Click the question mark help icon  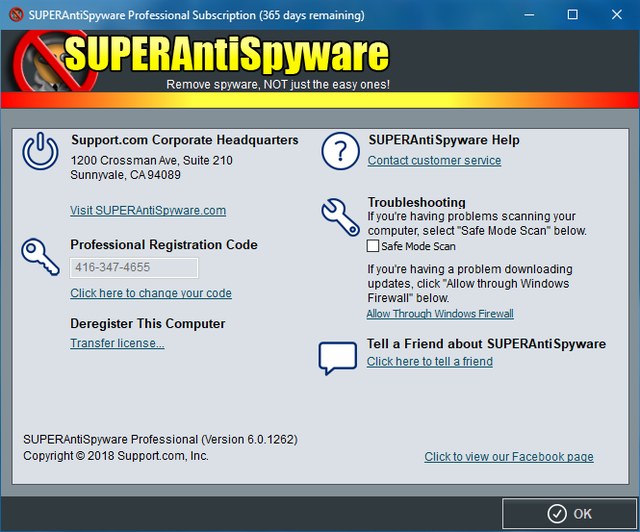[339, 152]
